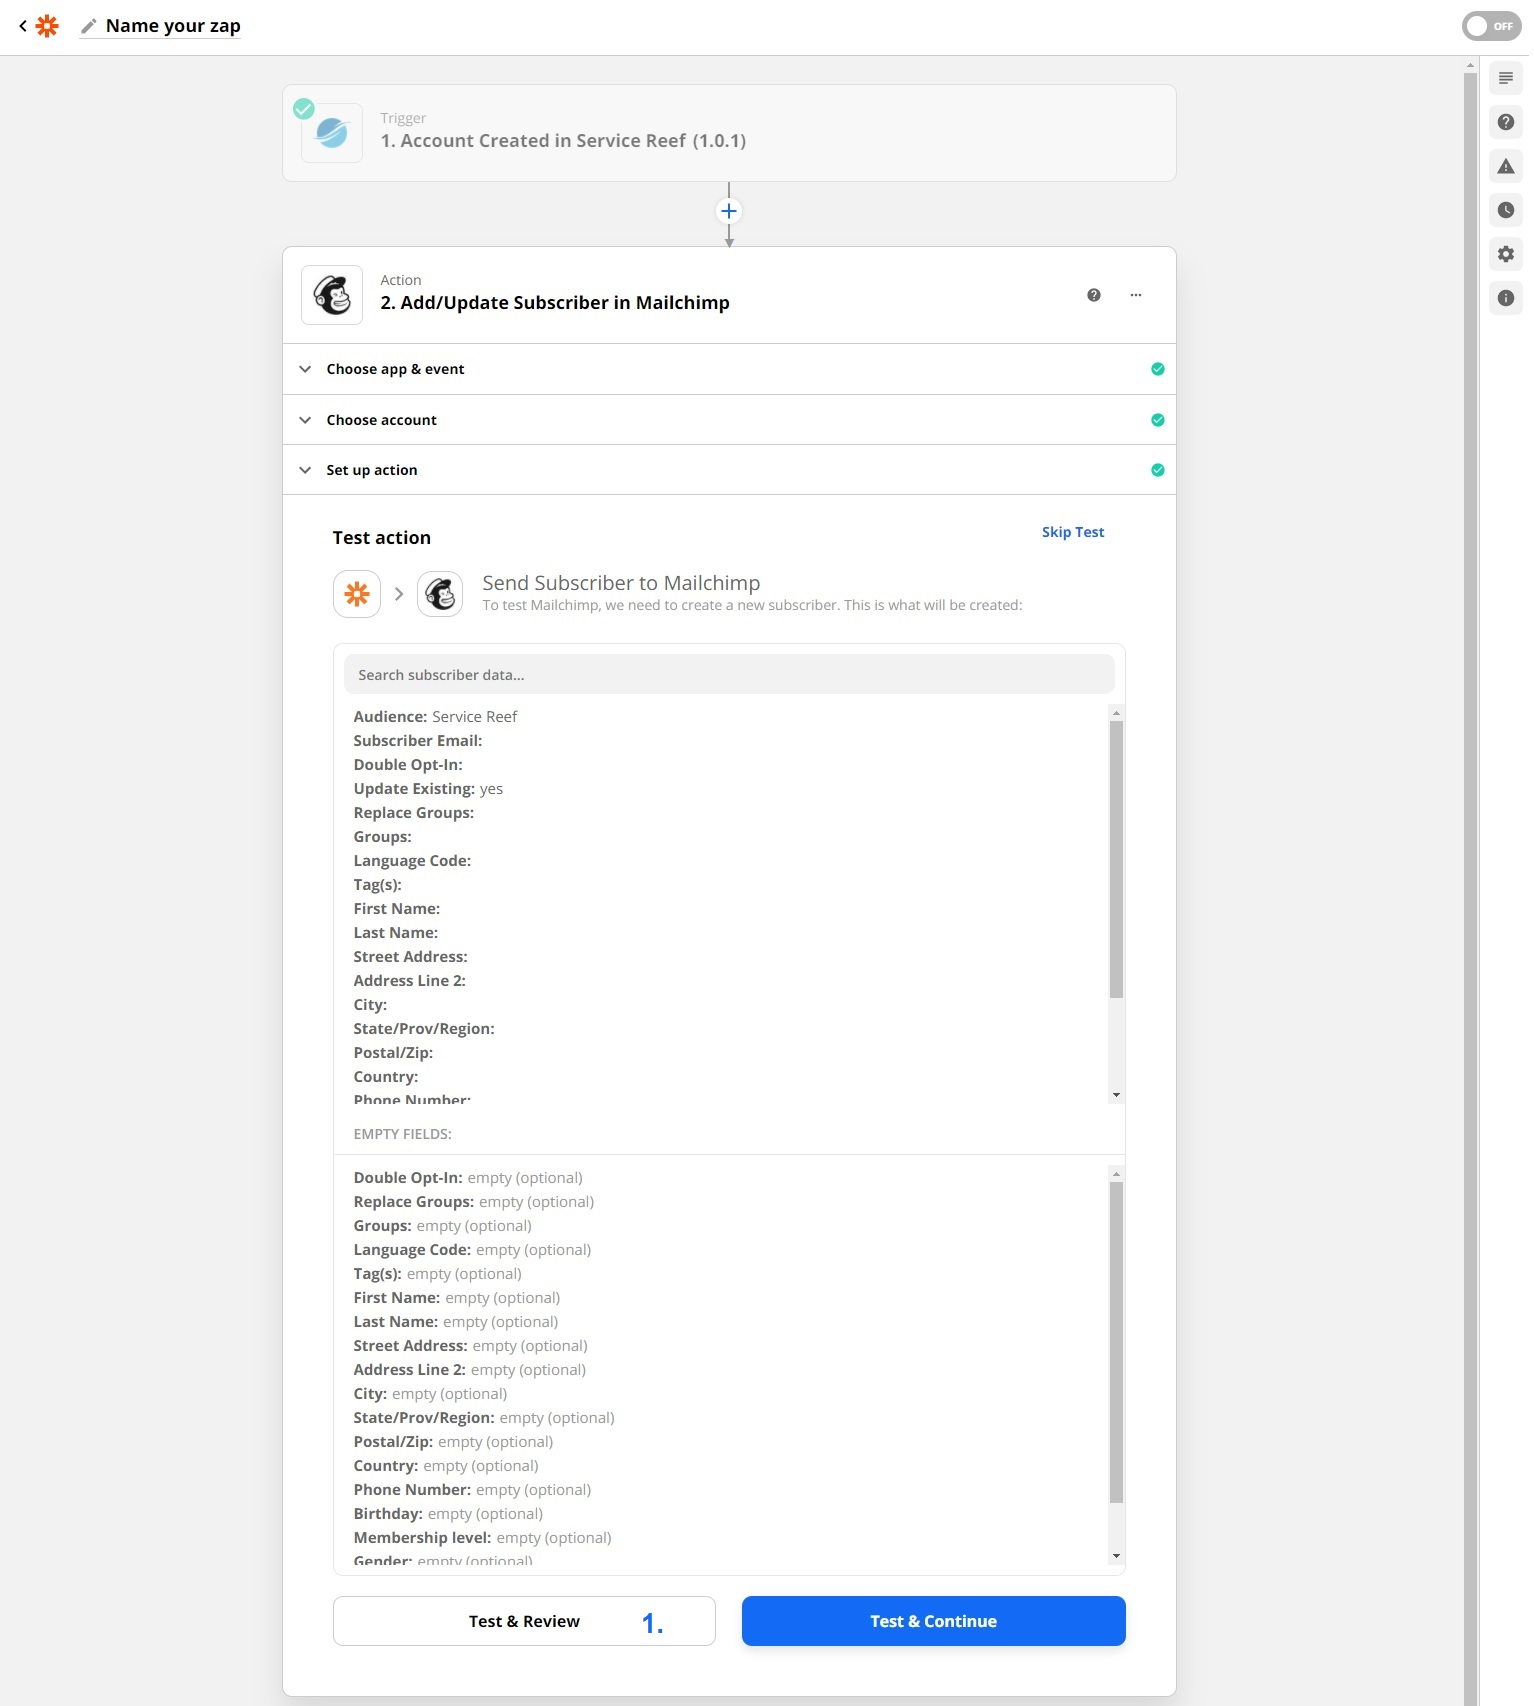Go back using the left arrow
Image resolution: width=1534 pixels, height=1706 pixels.
coord(23,26)
